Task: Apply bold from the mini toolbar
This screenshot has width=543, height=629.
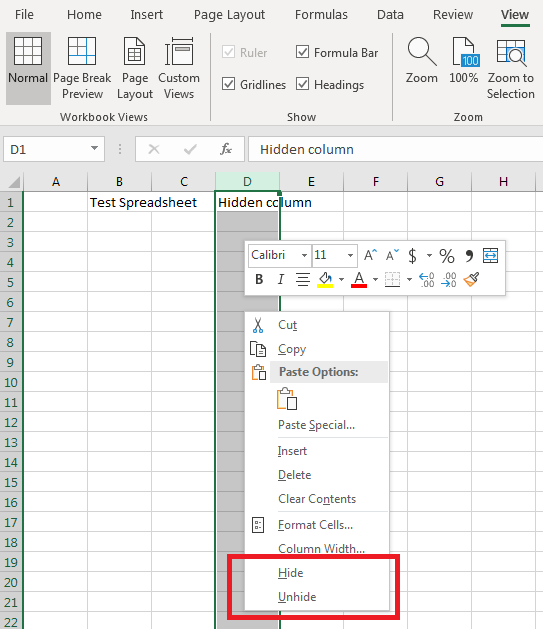Action: [259, 279]
